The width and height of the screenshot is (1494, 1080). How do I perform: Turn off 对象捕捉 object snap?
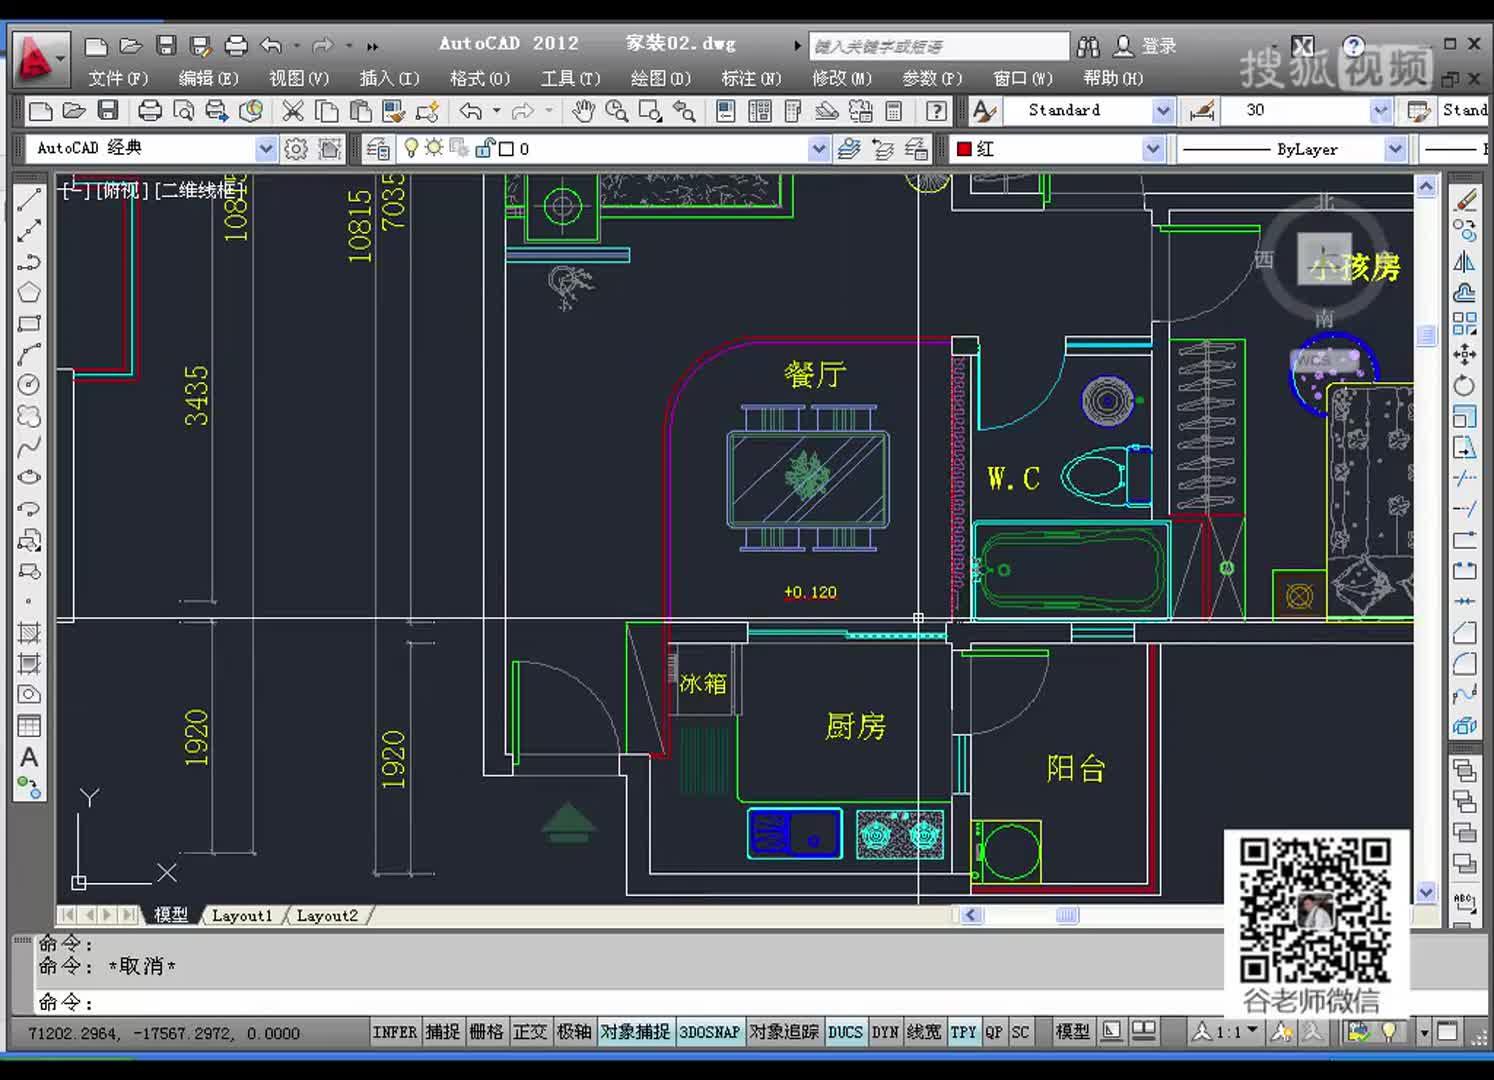click(x=635, y=1031)
